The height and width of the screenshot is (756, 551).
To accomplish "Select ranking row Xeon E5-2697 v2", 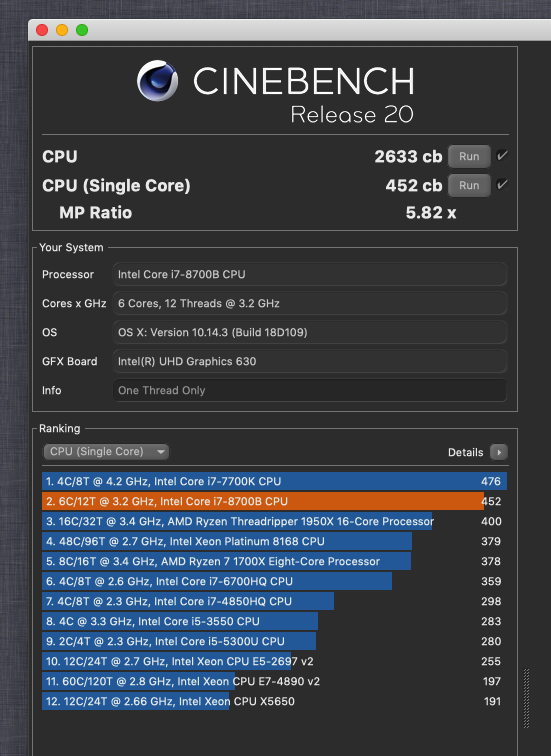I will (x=274, y=662).
